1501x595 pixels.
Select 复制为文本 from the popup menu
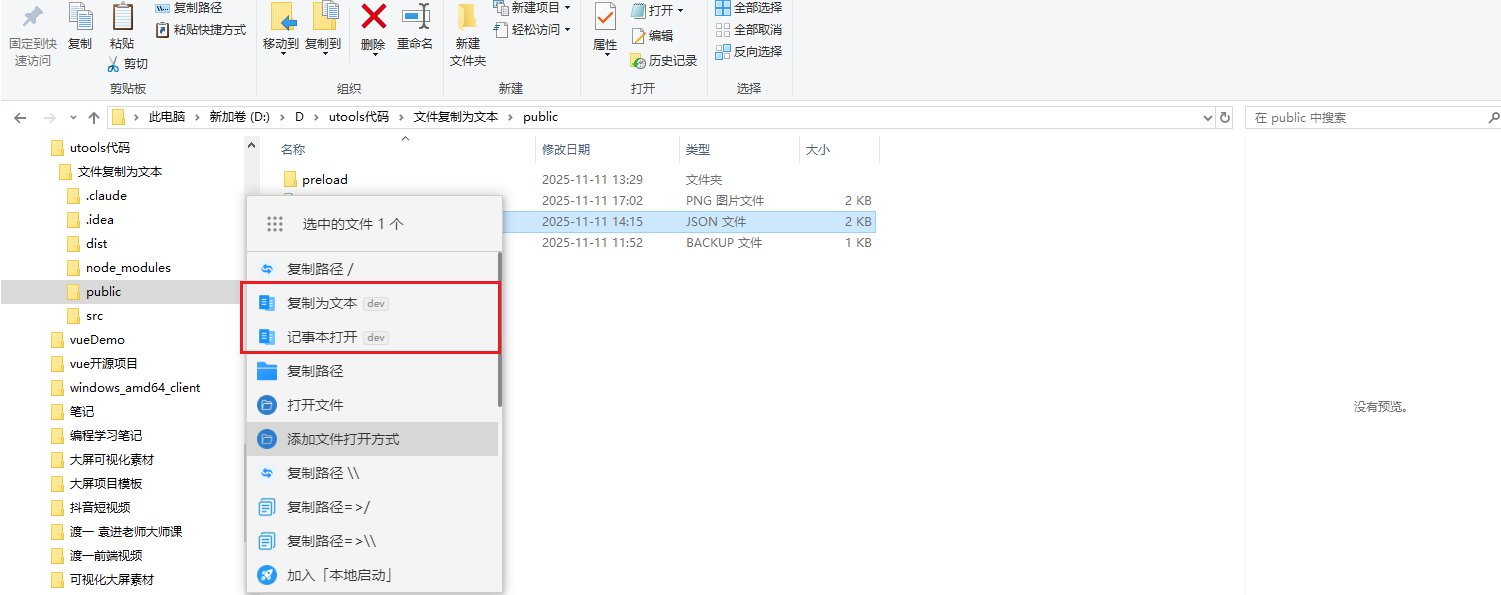point(322,303)
